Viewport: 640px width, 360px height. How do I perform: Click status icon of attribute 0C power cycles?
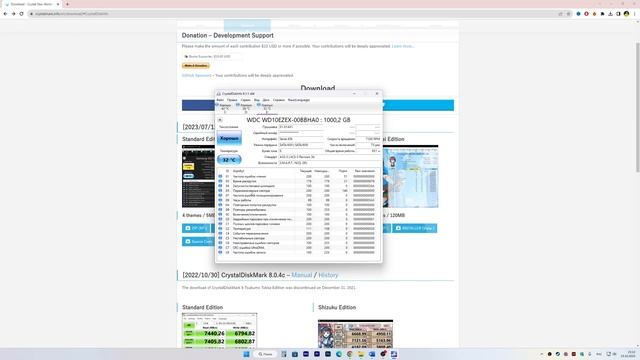220,214
